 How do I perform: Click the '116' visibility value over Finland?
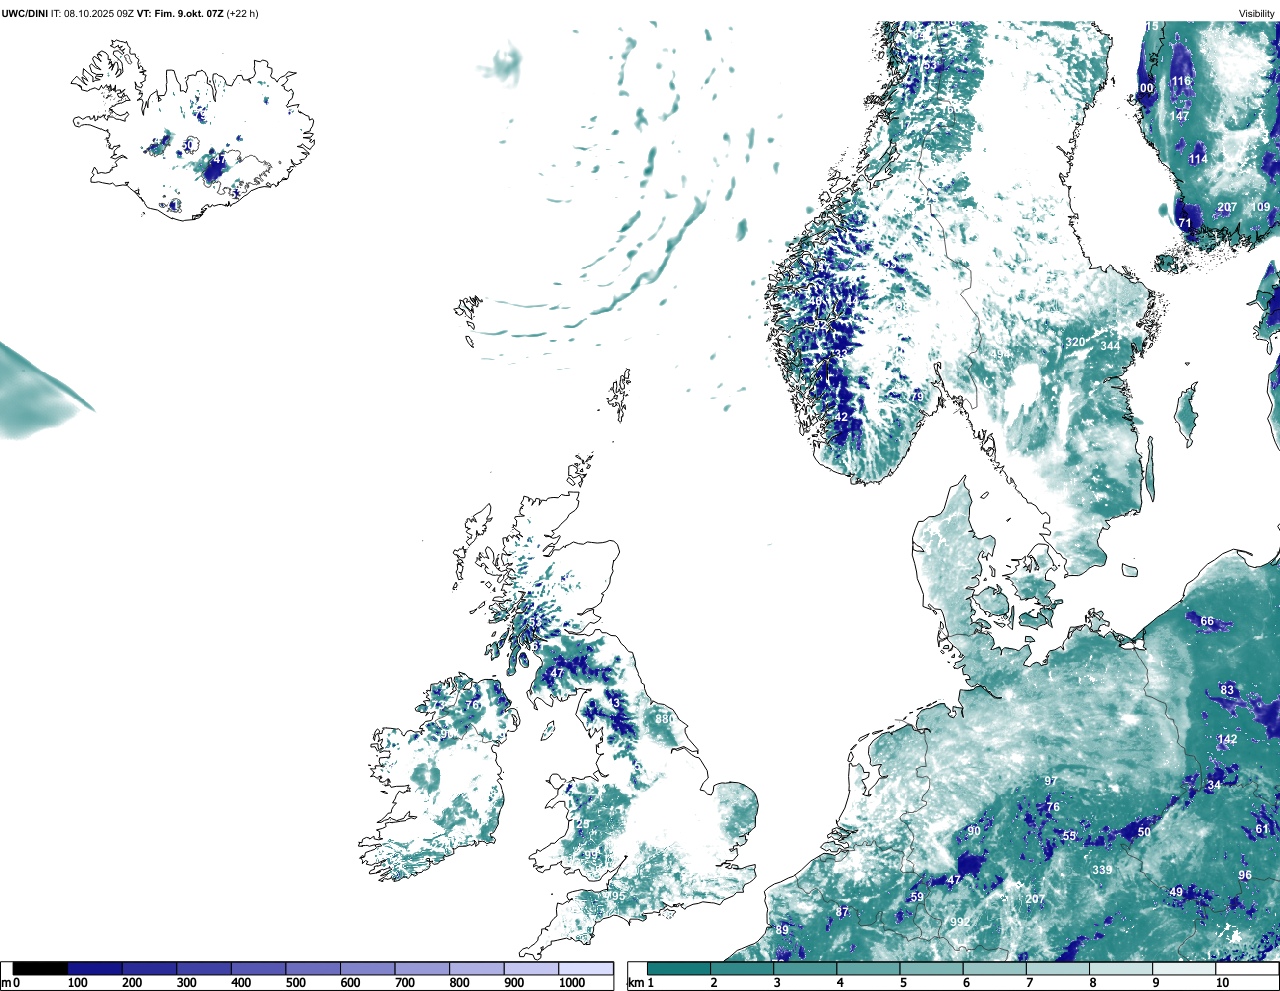[x=1181, y=81]
